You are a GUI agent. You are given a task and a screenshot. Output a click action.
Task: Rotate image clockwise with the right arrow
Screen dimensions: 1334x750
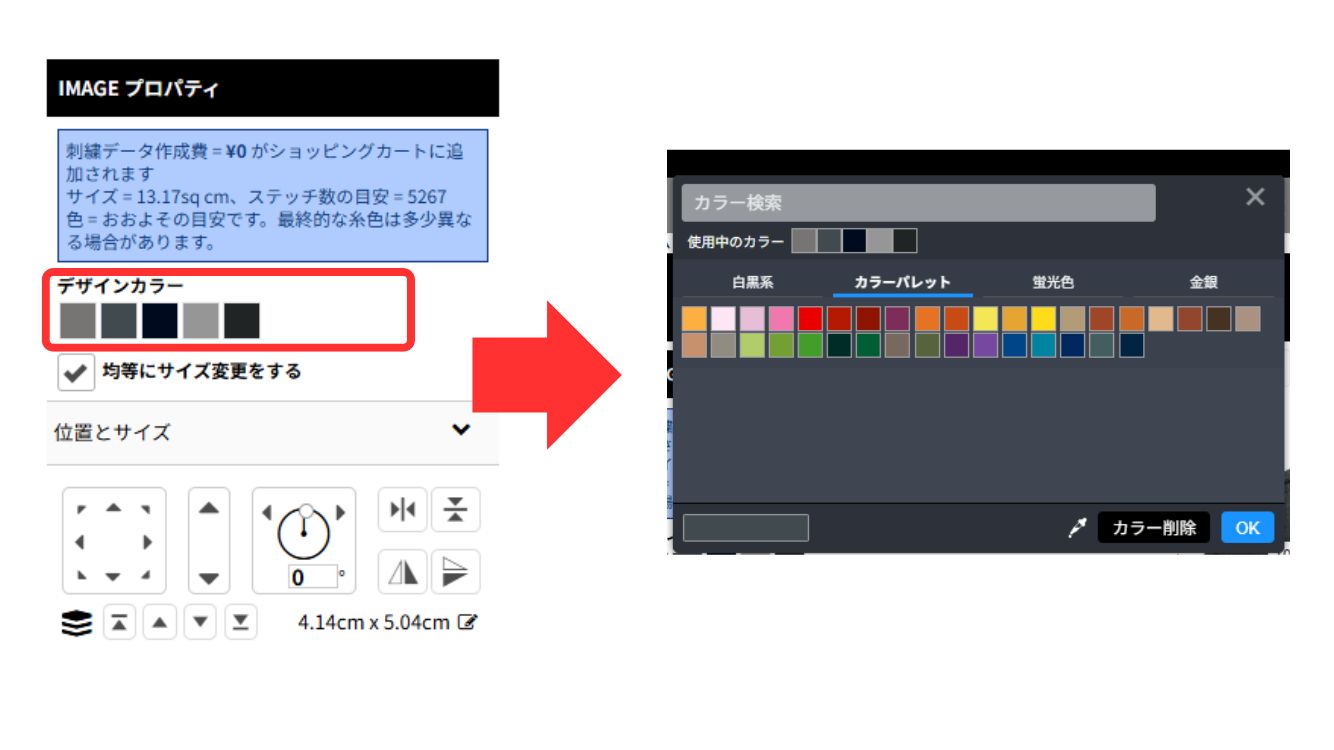coord(340,513)
